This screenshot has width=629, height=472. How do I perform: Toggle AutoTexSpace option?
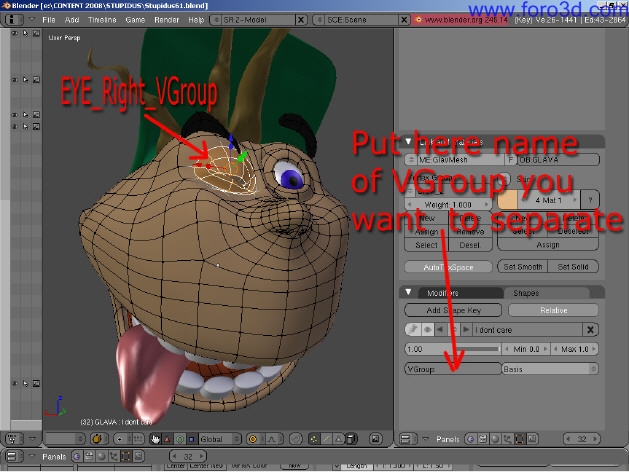click(x=448, y=267)
